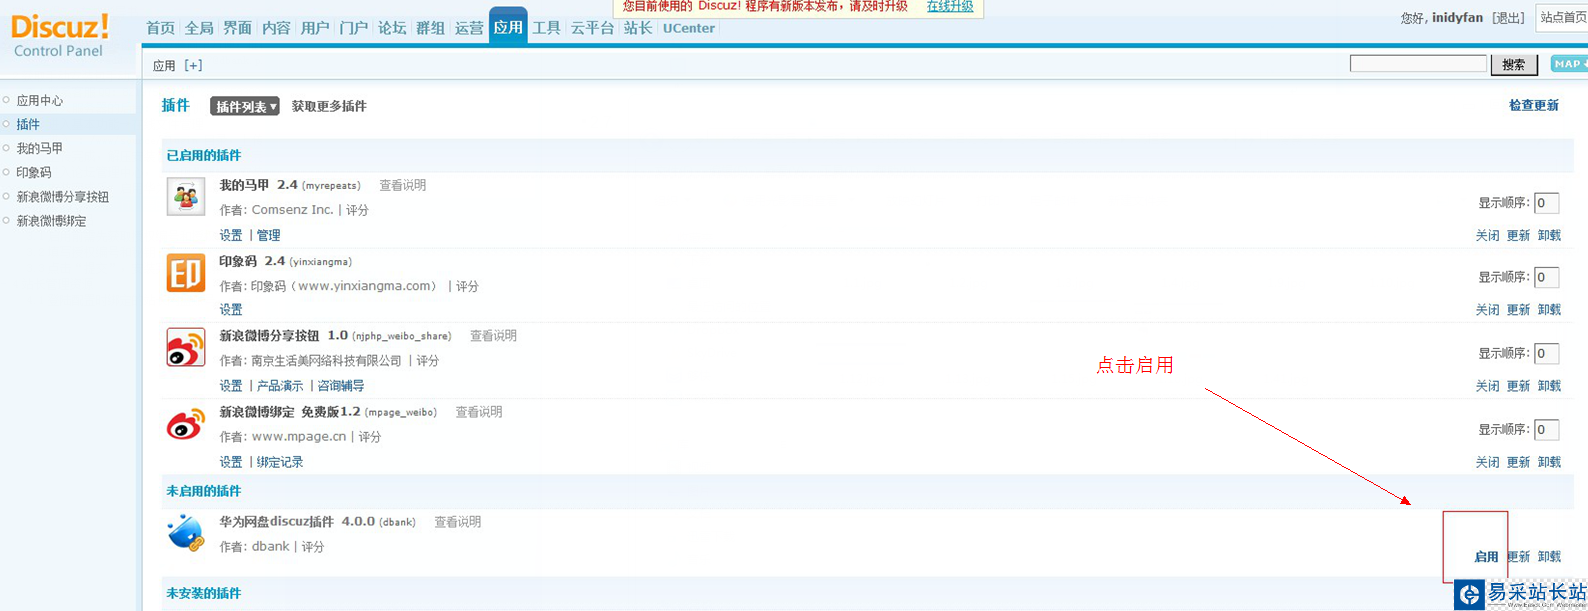
Task: Click 更新 for 印象码 plugin
Action: point(1518,310)
